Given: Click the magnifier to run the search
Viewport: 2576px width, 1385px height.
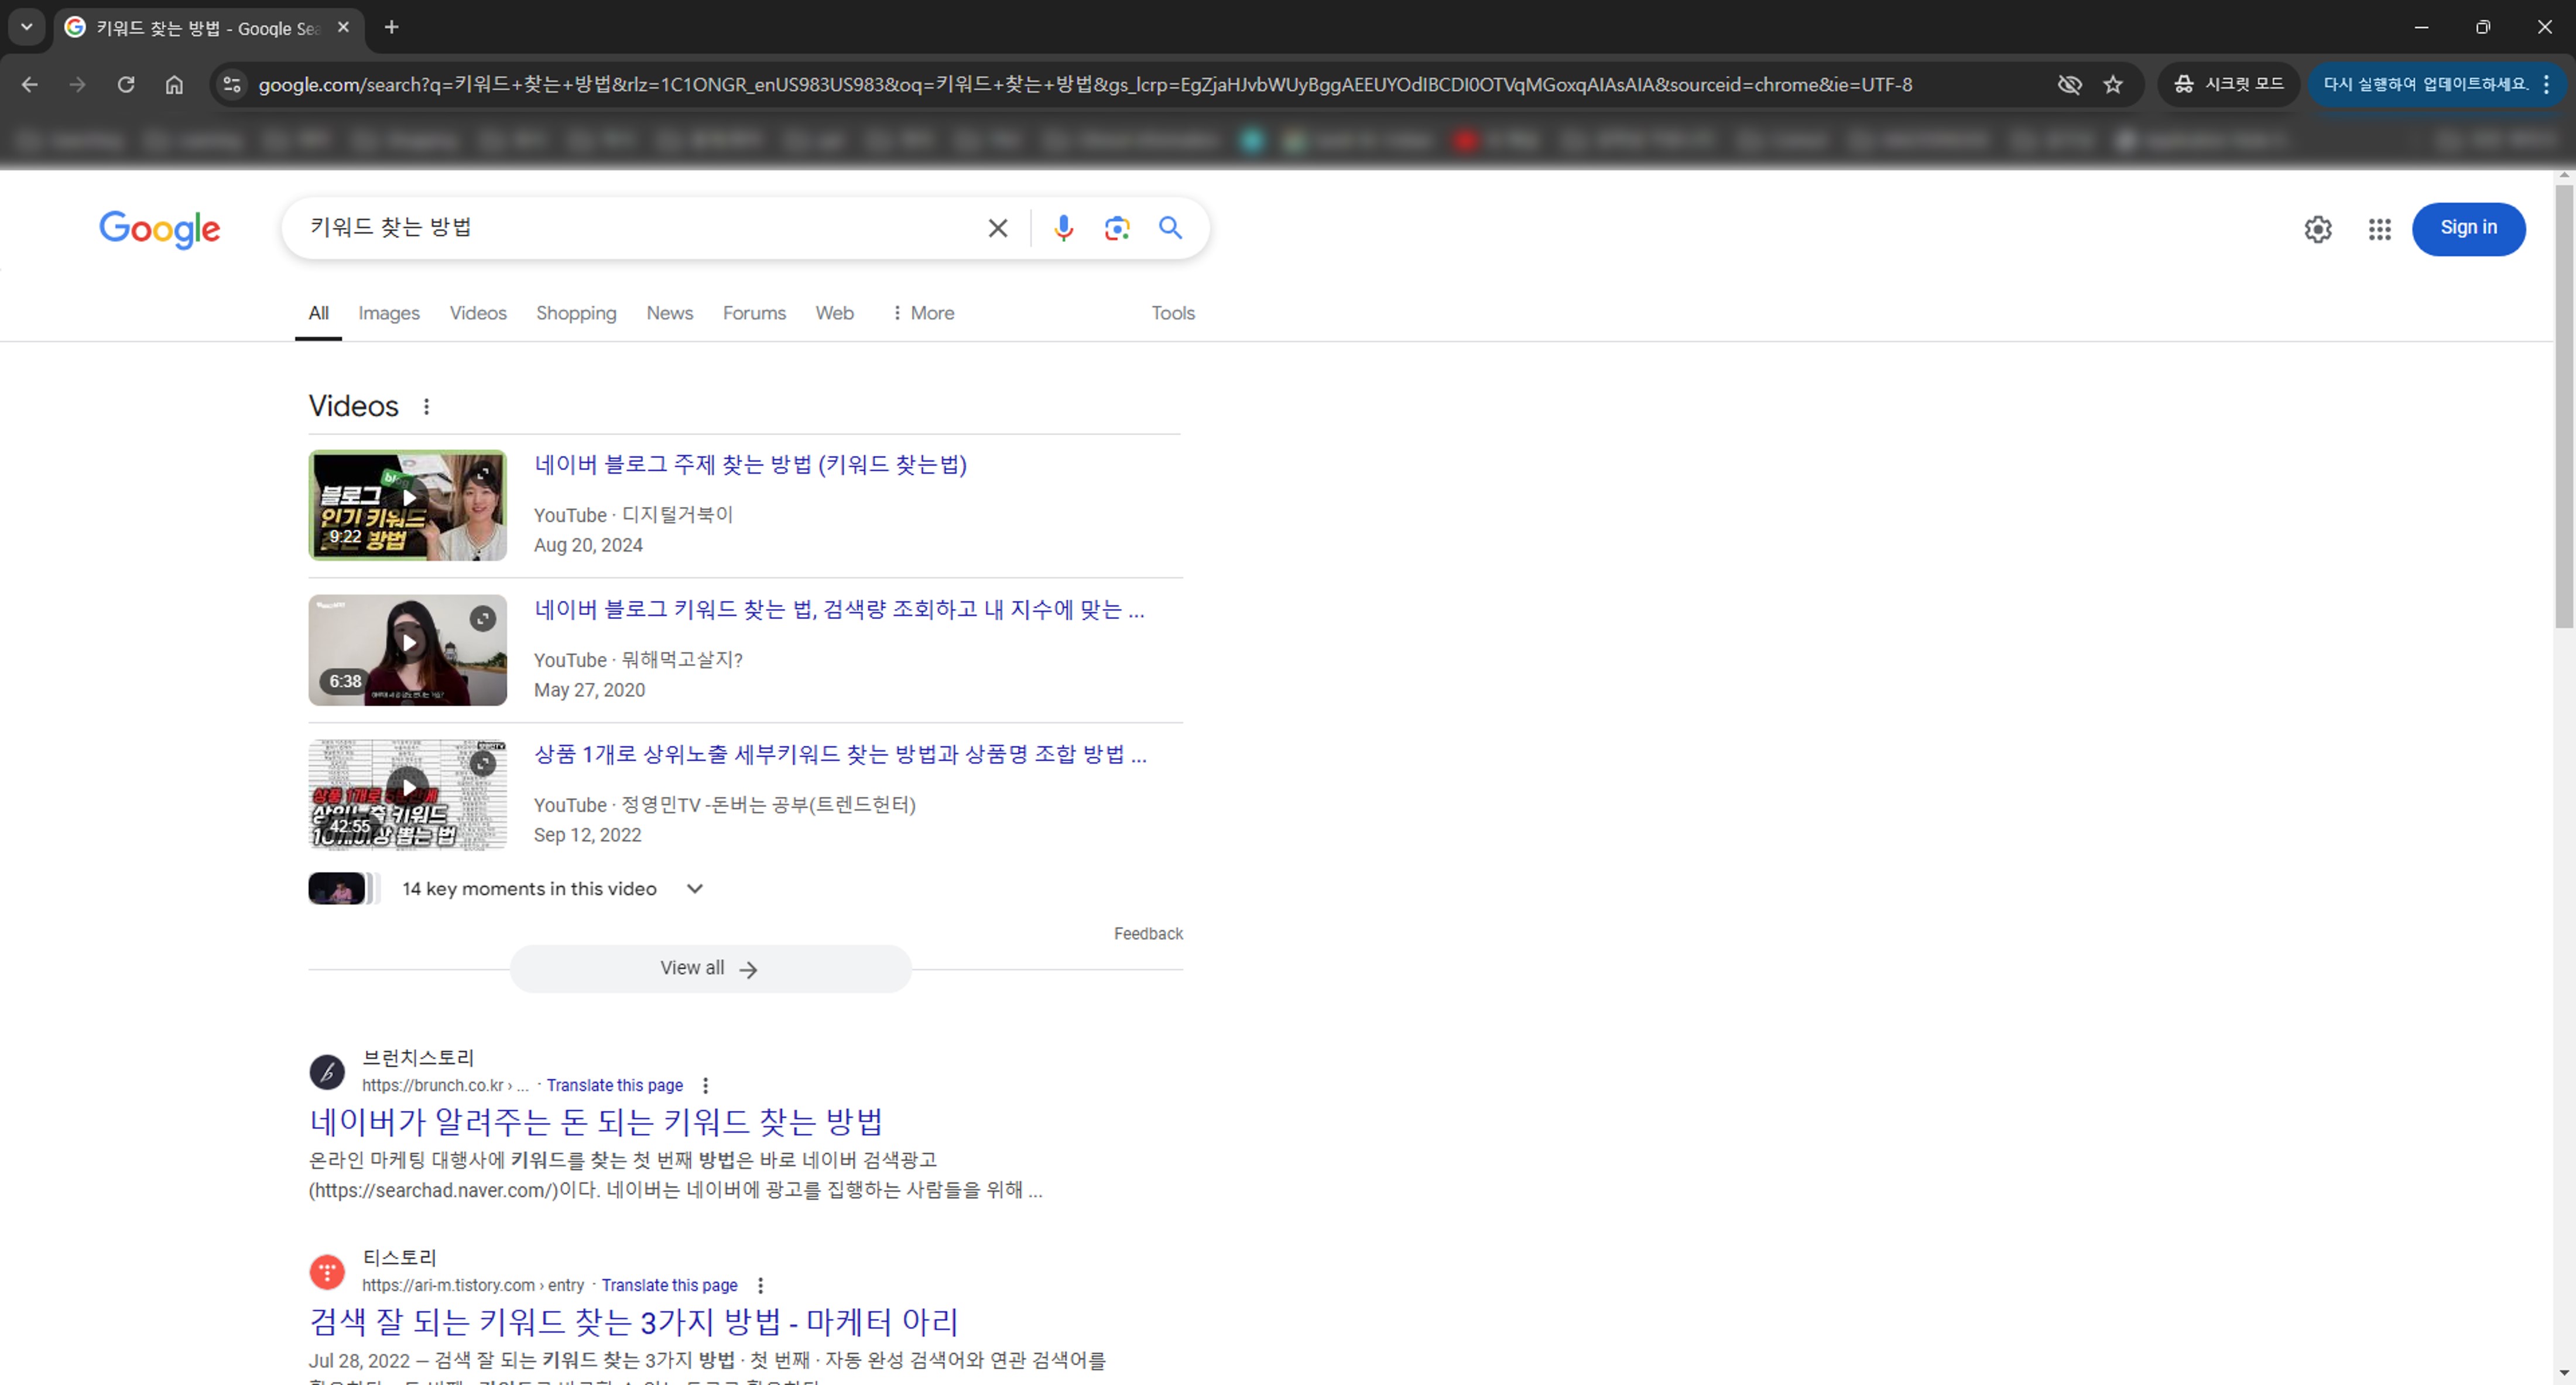Looking at the screenshot, I should (1170, 227).
